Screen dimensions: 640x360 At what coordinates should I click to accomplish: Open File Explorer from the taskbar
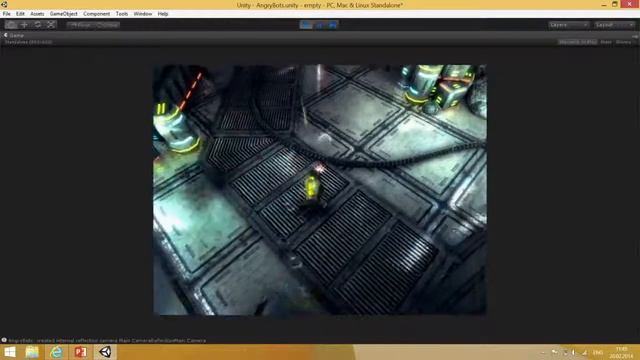click(x=32, y=352)
